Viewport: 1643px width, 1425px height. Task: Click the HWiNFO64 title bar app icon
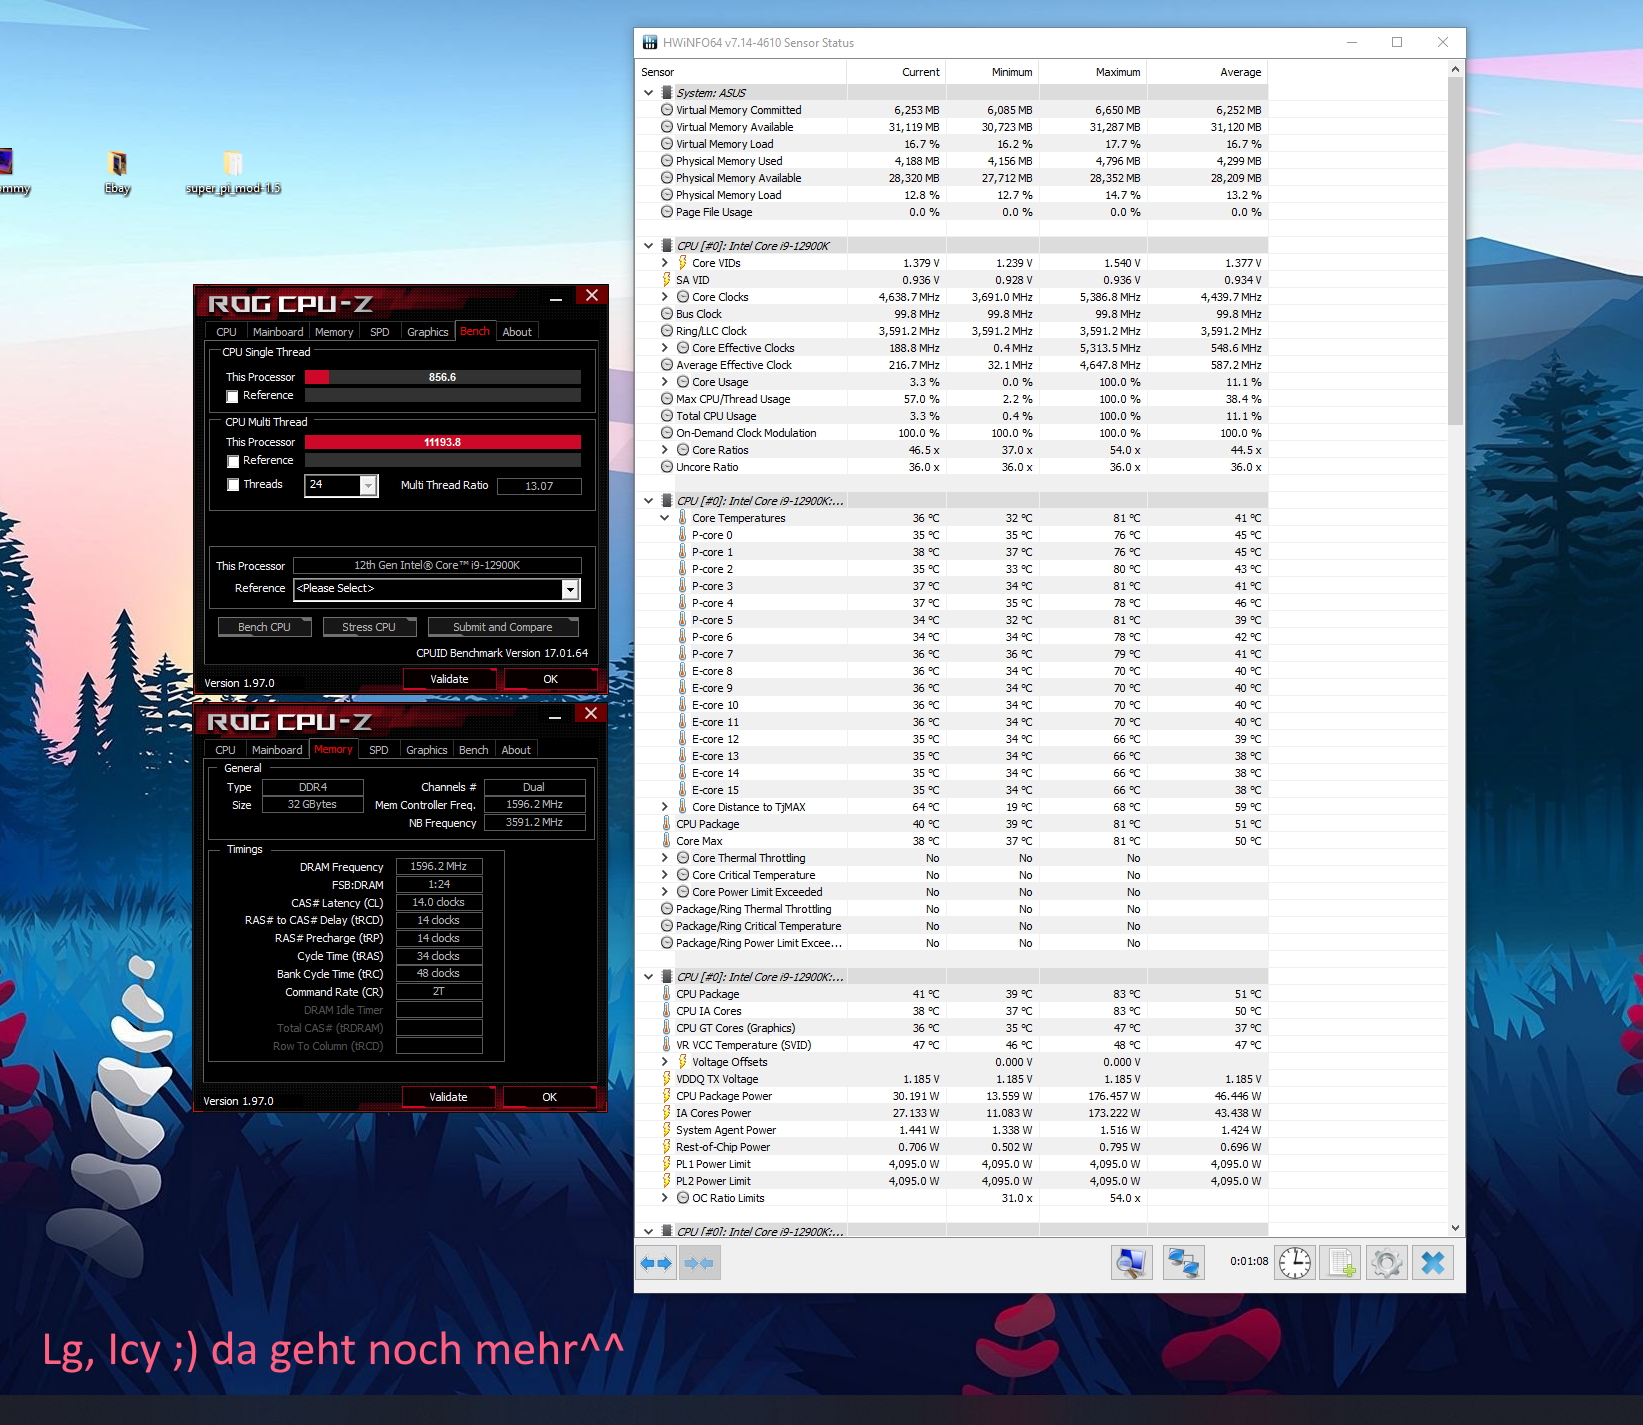[650, 42]
